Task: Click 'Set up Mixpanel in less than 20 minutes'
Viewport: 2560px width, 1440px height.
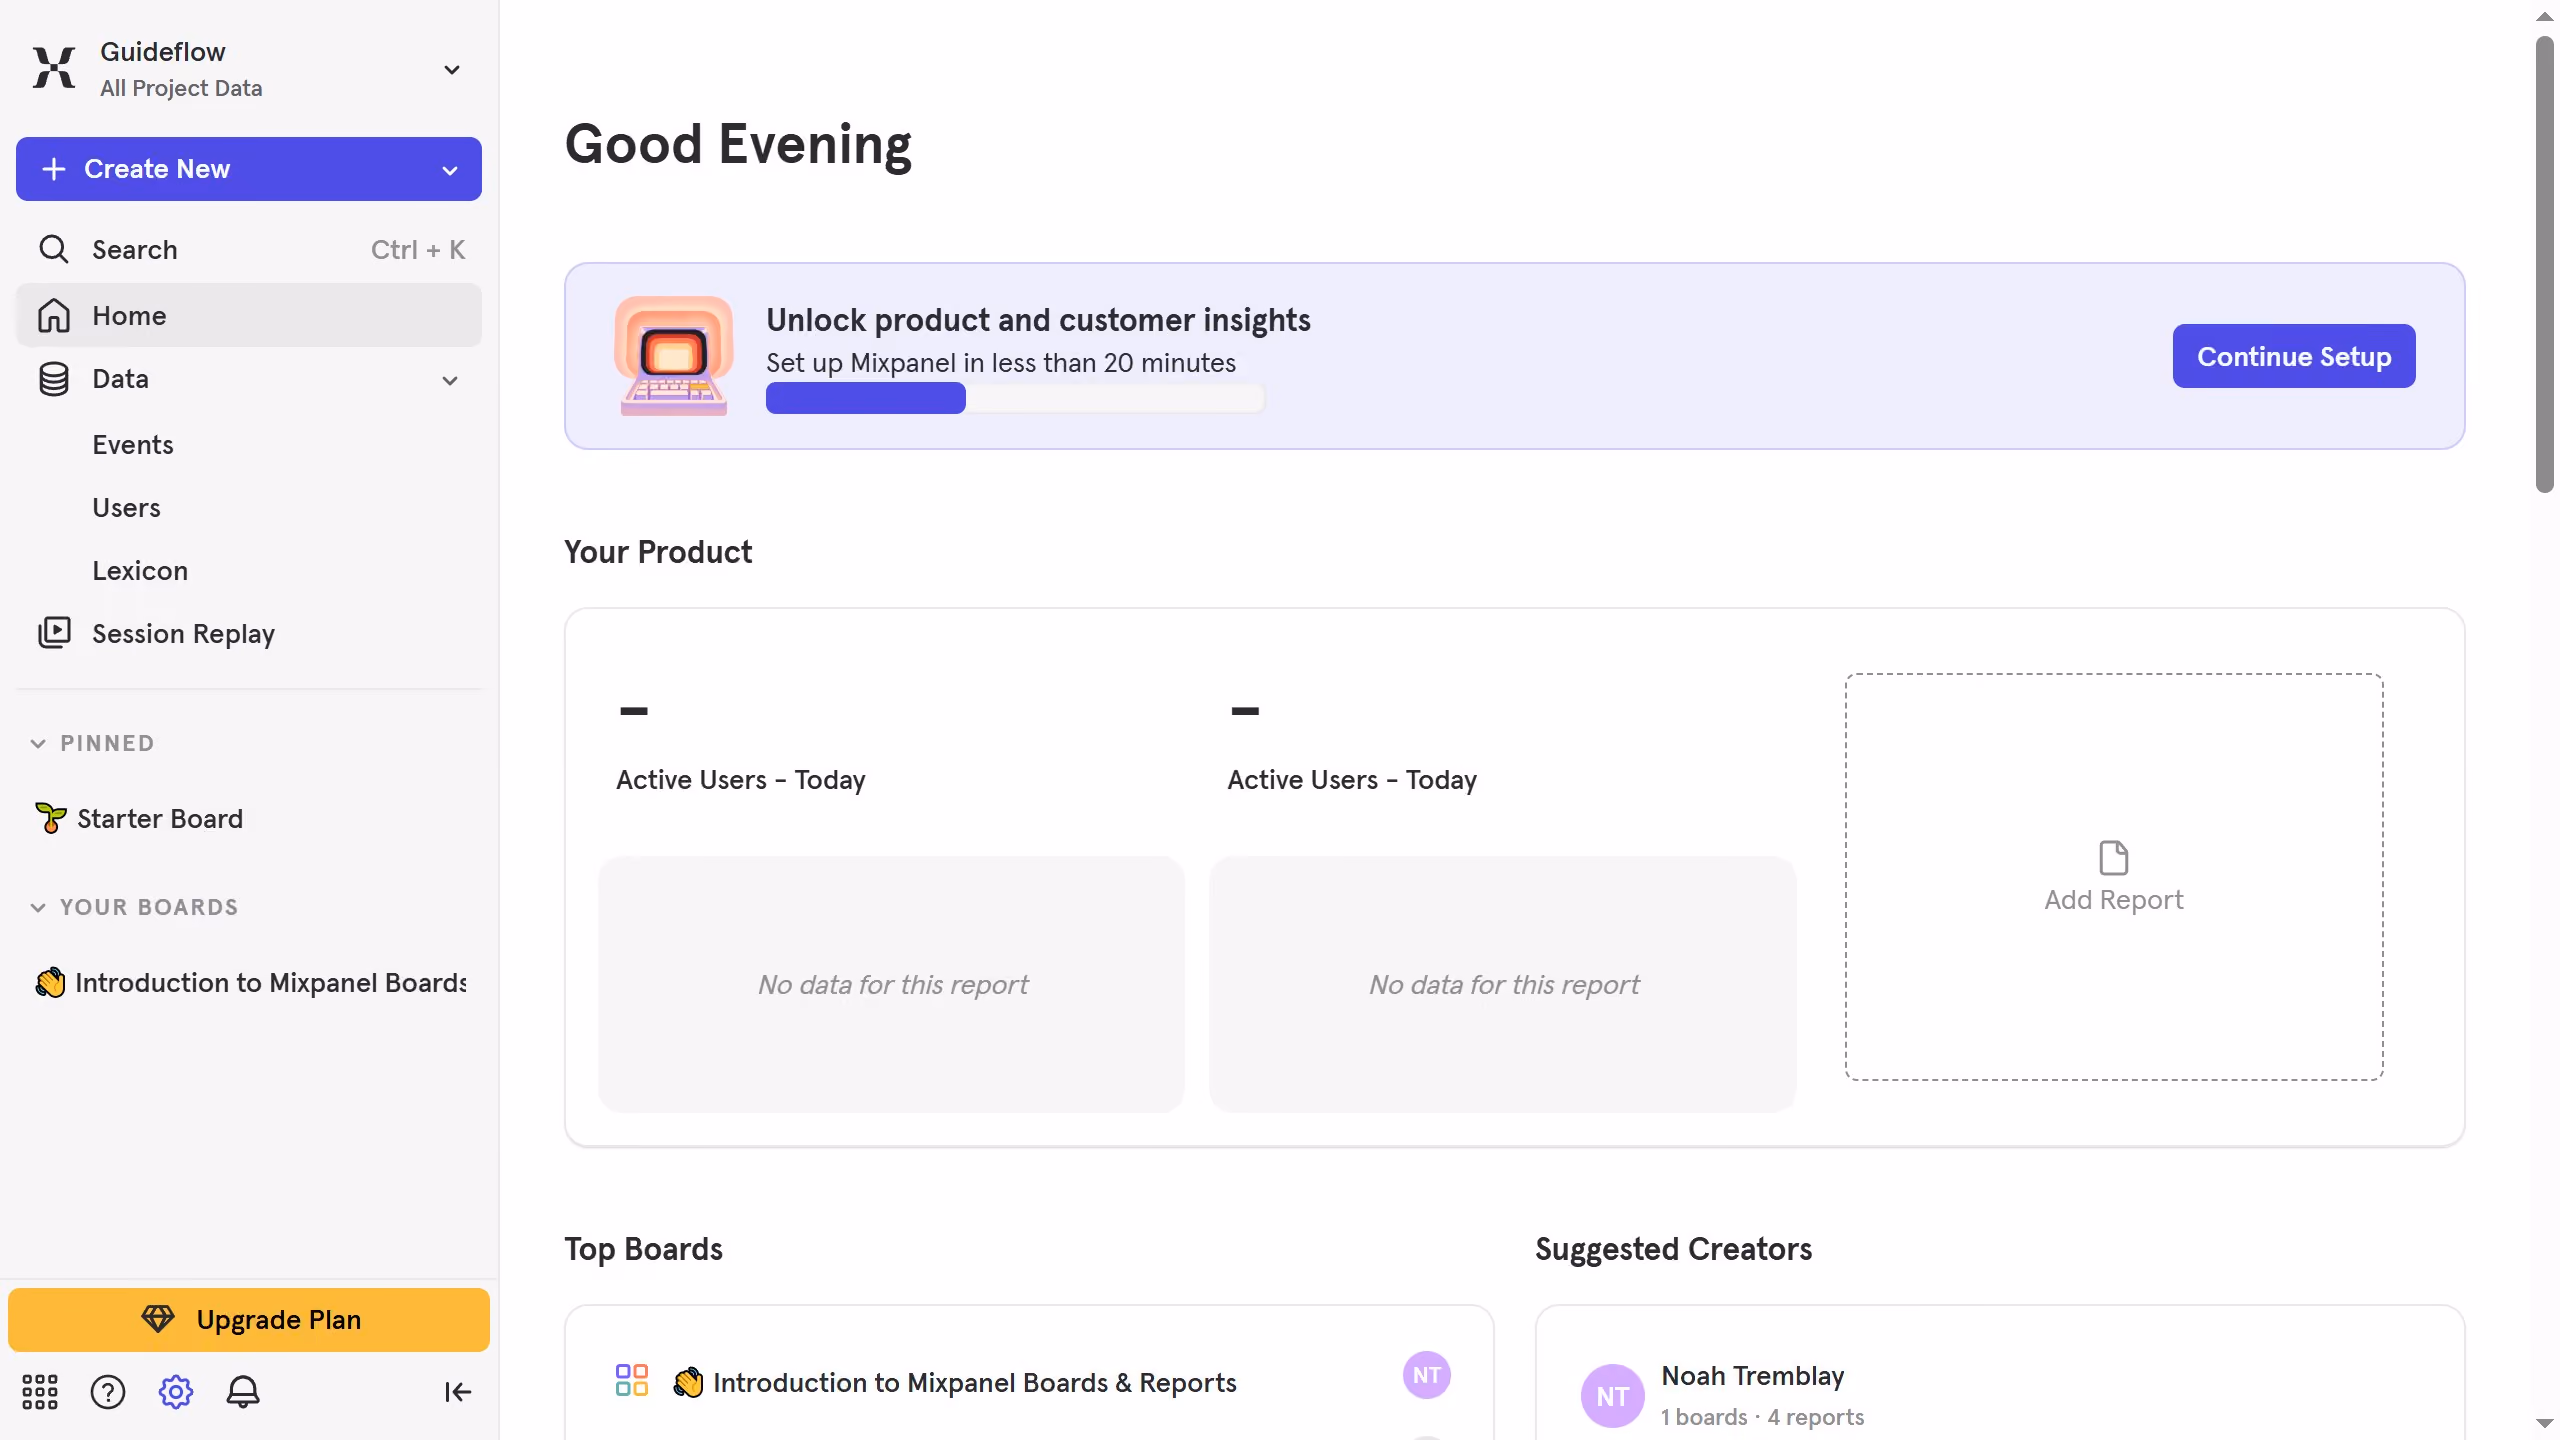Action: (1001, 362)
